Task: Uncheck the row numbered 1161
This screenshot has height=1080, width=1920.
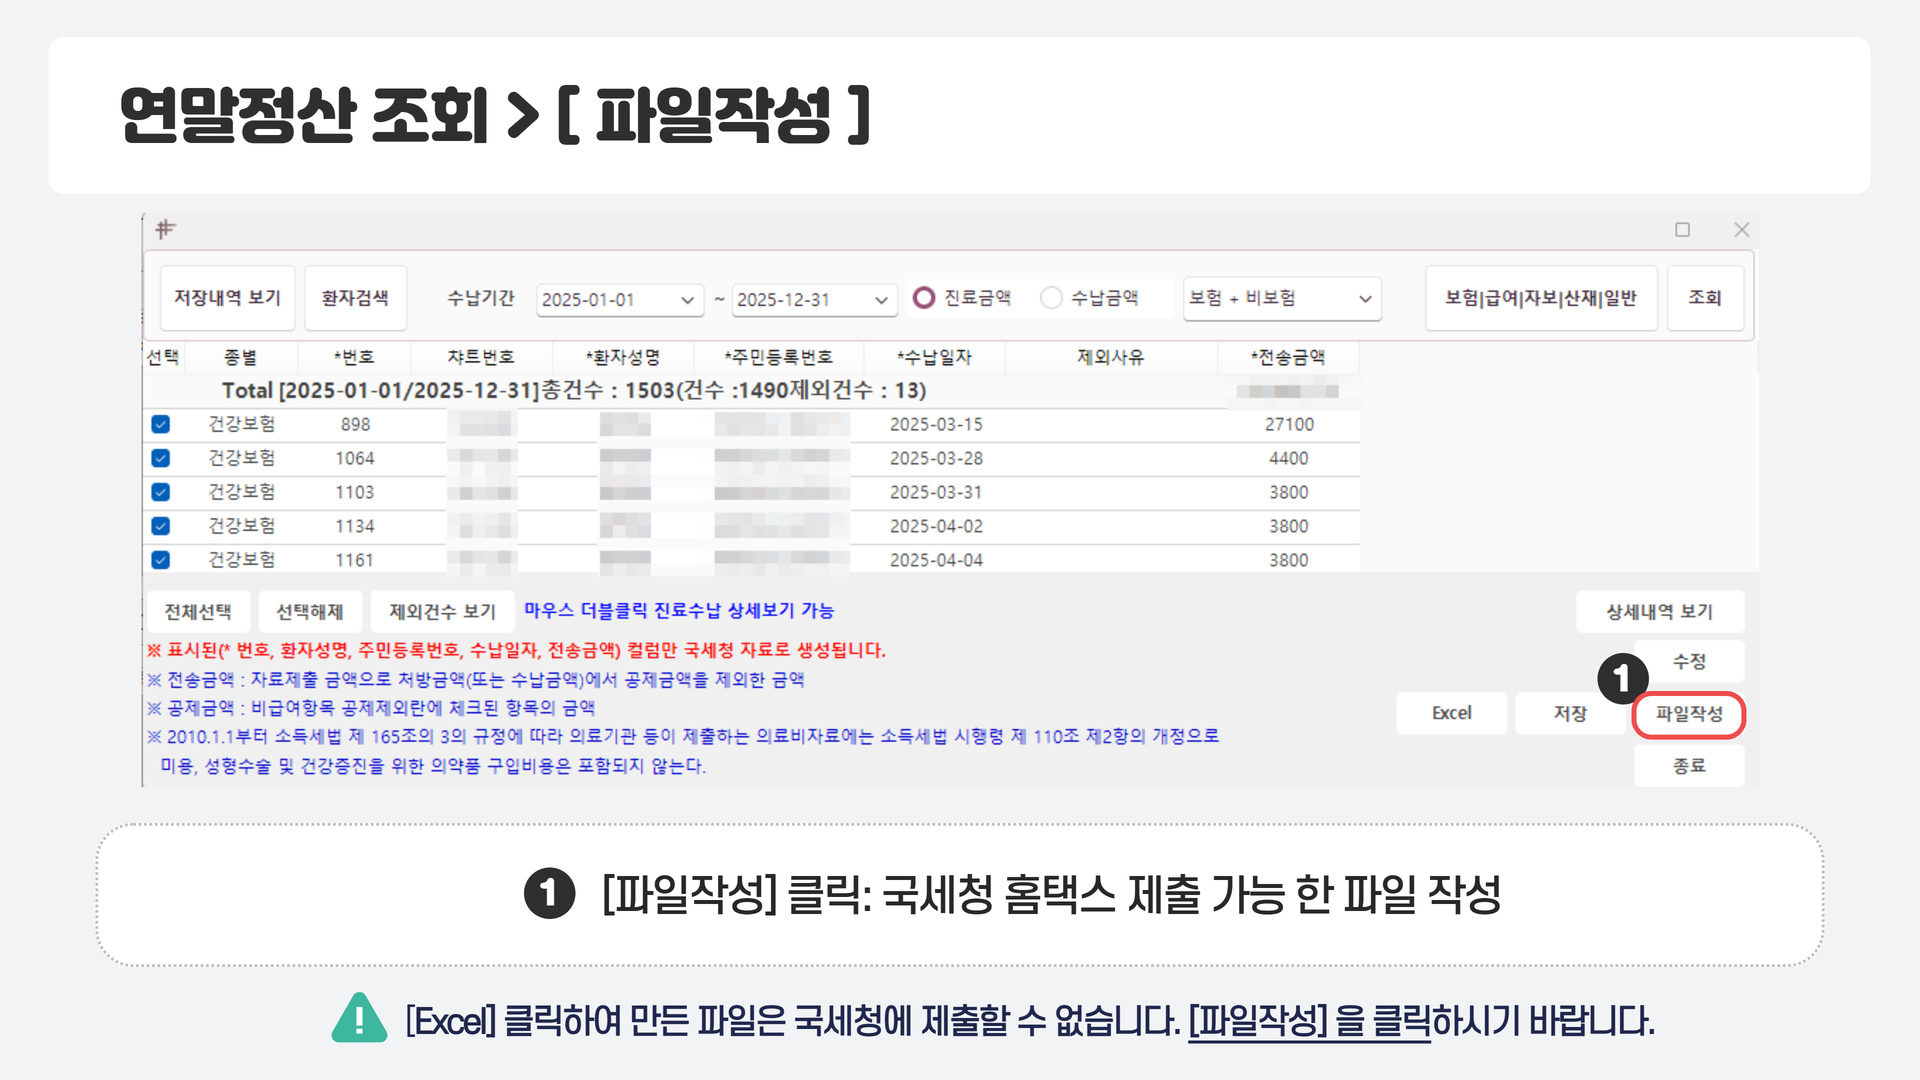Action: pyautogui.click(x=160, y=560)
